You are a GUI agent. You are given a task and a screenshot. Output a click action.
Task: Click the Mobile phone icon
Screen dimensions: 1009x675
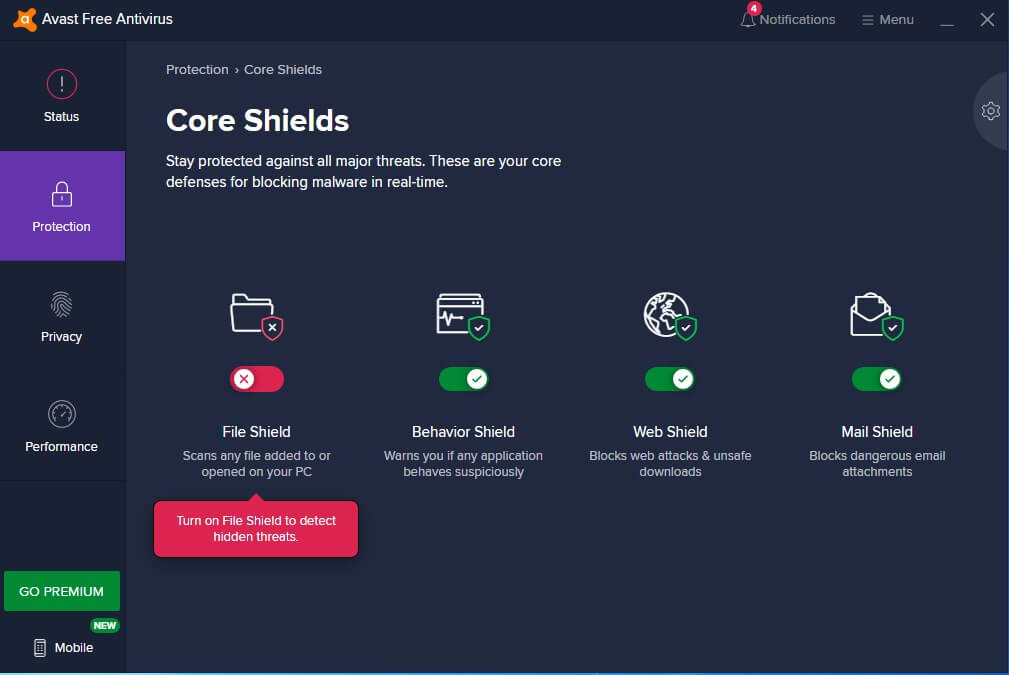(x=40, y=647)
